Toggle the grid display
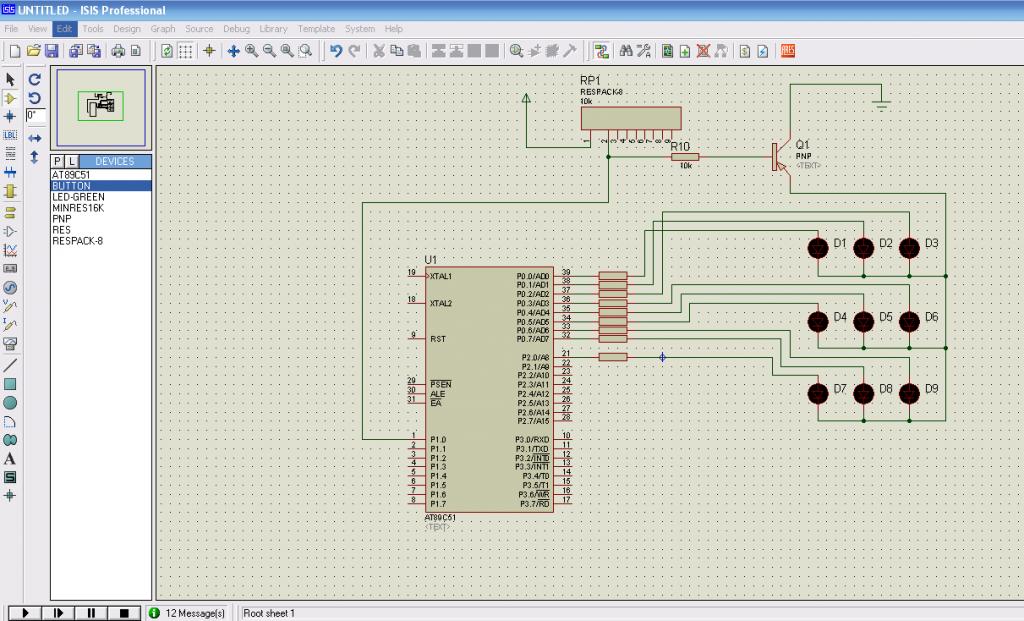Viewport: 1024px width, 621px height. point(186,51)
